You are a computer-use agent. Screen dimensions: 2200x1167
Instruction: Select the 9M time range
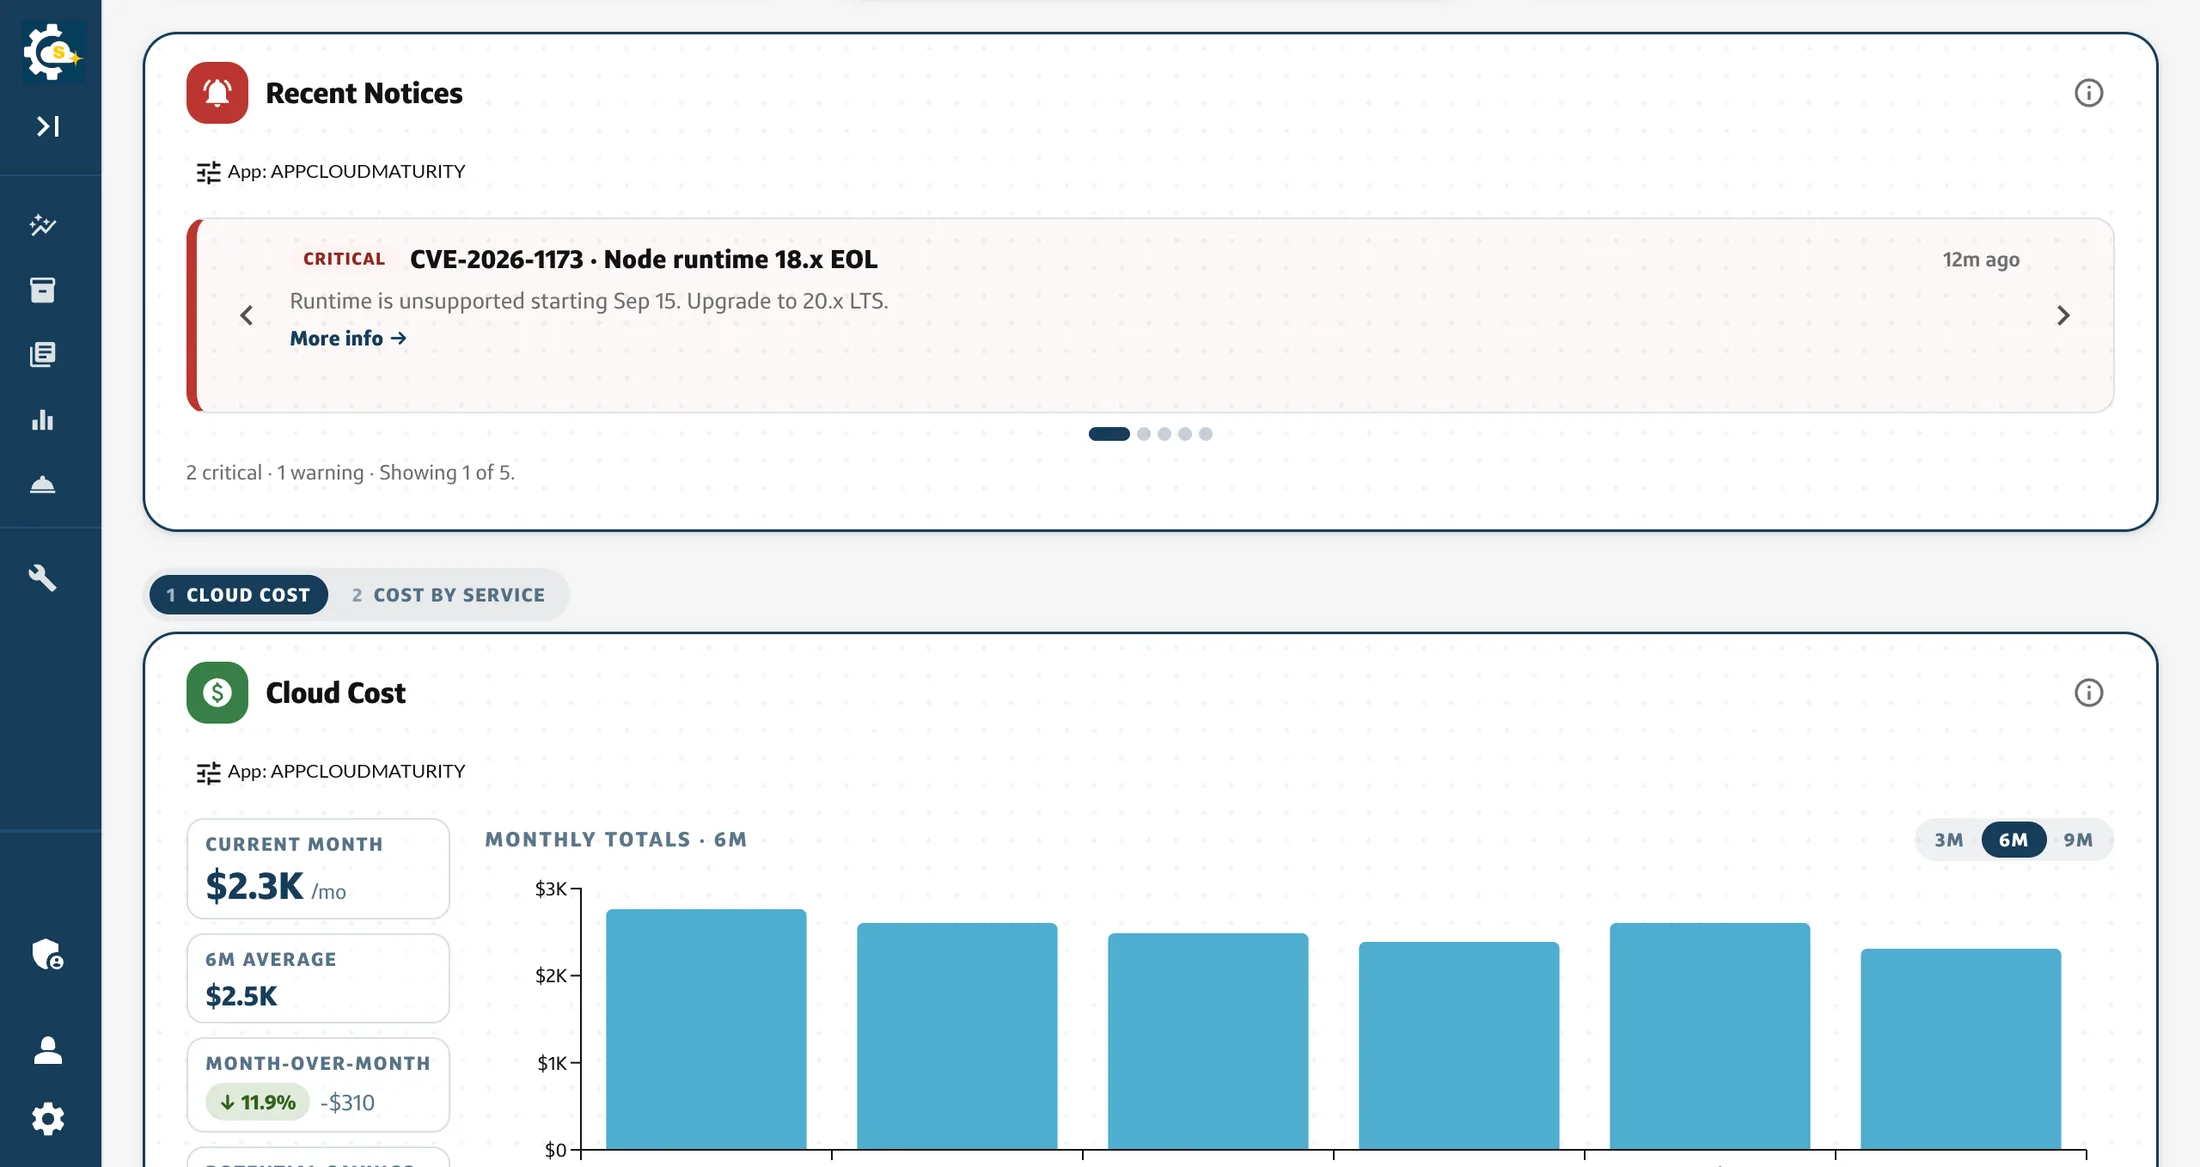click(2078, 840)
